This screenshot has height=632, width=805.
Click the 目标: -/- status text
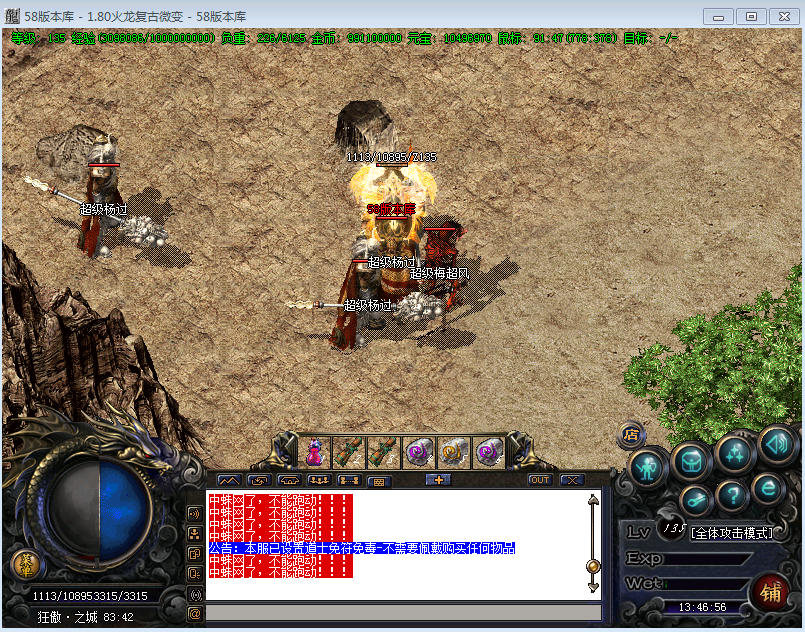coord(650,38)
